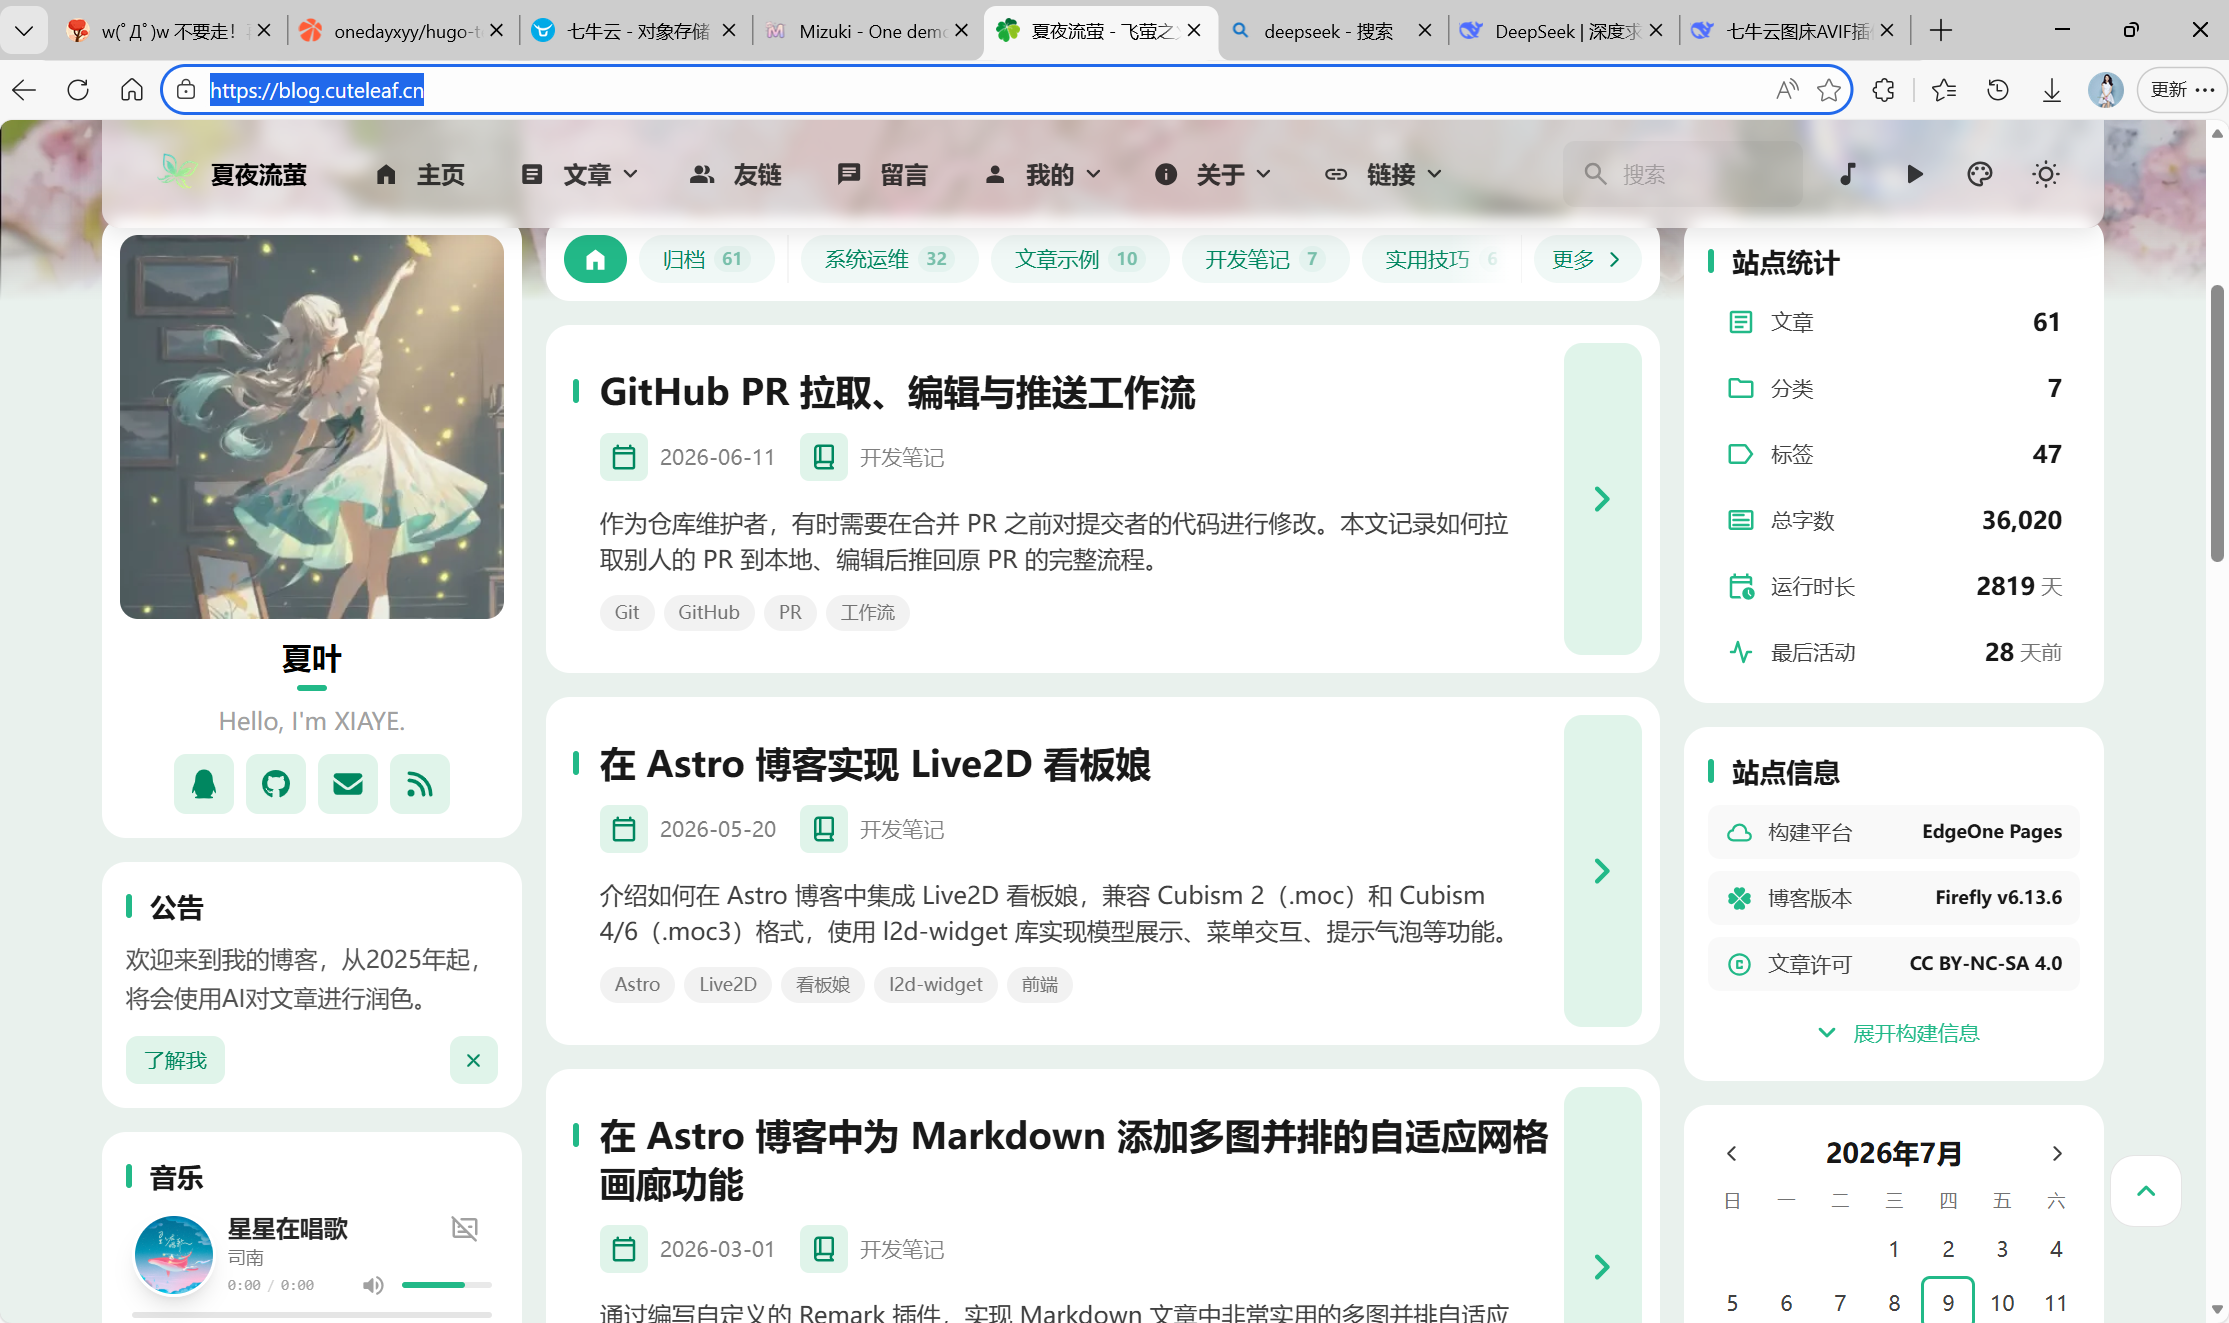This screenshot has height=1323, width=2229.
Task: Expand the 关于 navigation dropdown
Action: (1213, 175)
